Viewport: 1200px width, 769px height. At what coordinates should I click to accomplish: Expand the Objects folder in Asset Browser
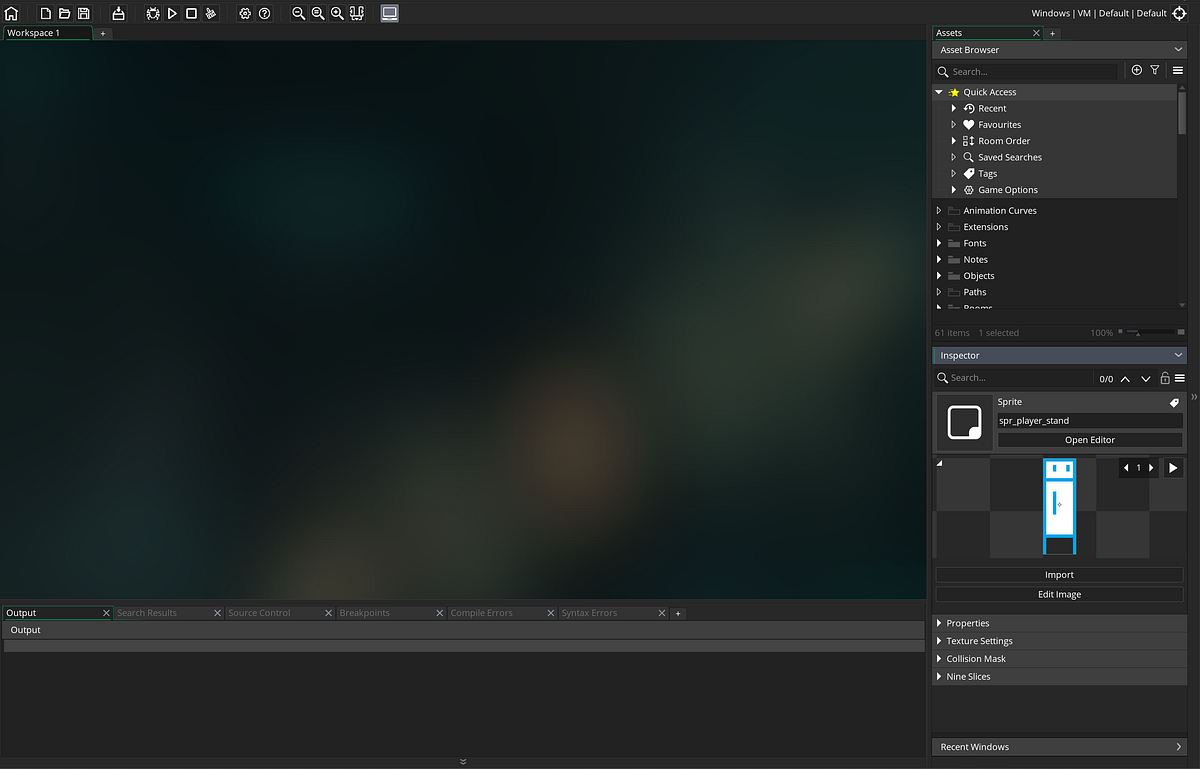tap(938, 275)
